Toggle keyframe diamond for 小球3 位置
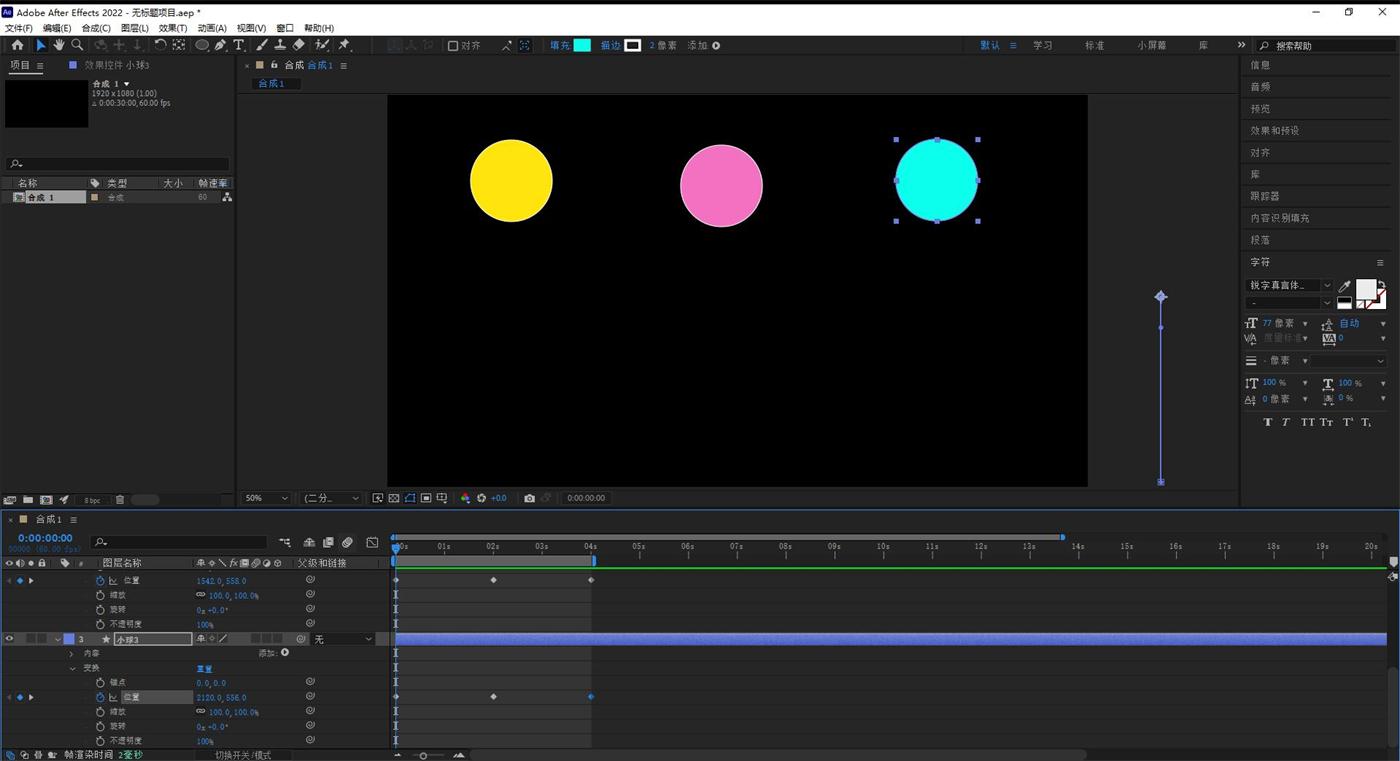Viewport: 1400px width, 761px height. pos(20,697)
